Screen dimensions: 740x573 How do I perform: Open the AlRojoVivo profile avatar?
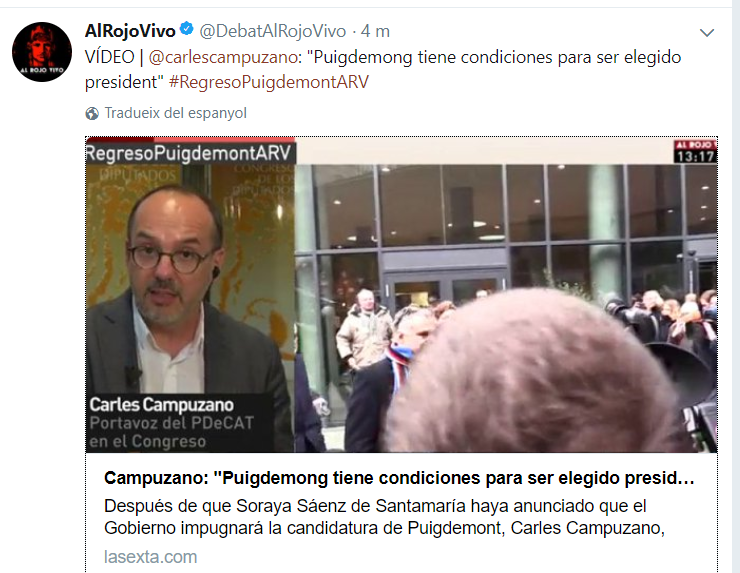tap(42, 51)
